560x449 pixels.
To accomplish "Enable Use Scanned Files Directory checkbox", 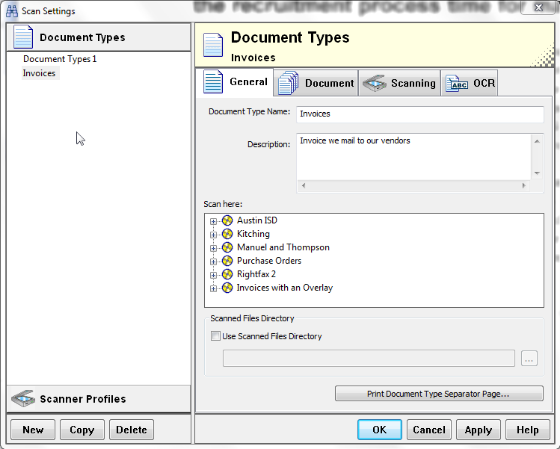I will [x=216, y=336].
